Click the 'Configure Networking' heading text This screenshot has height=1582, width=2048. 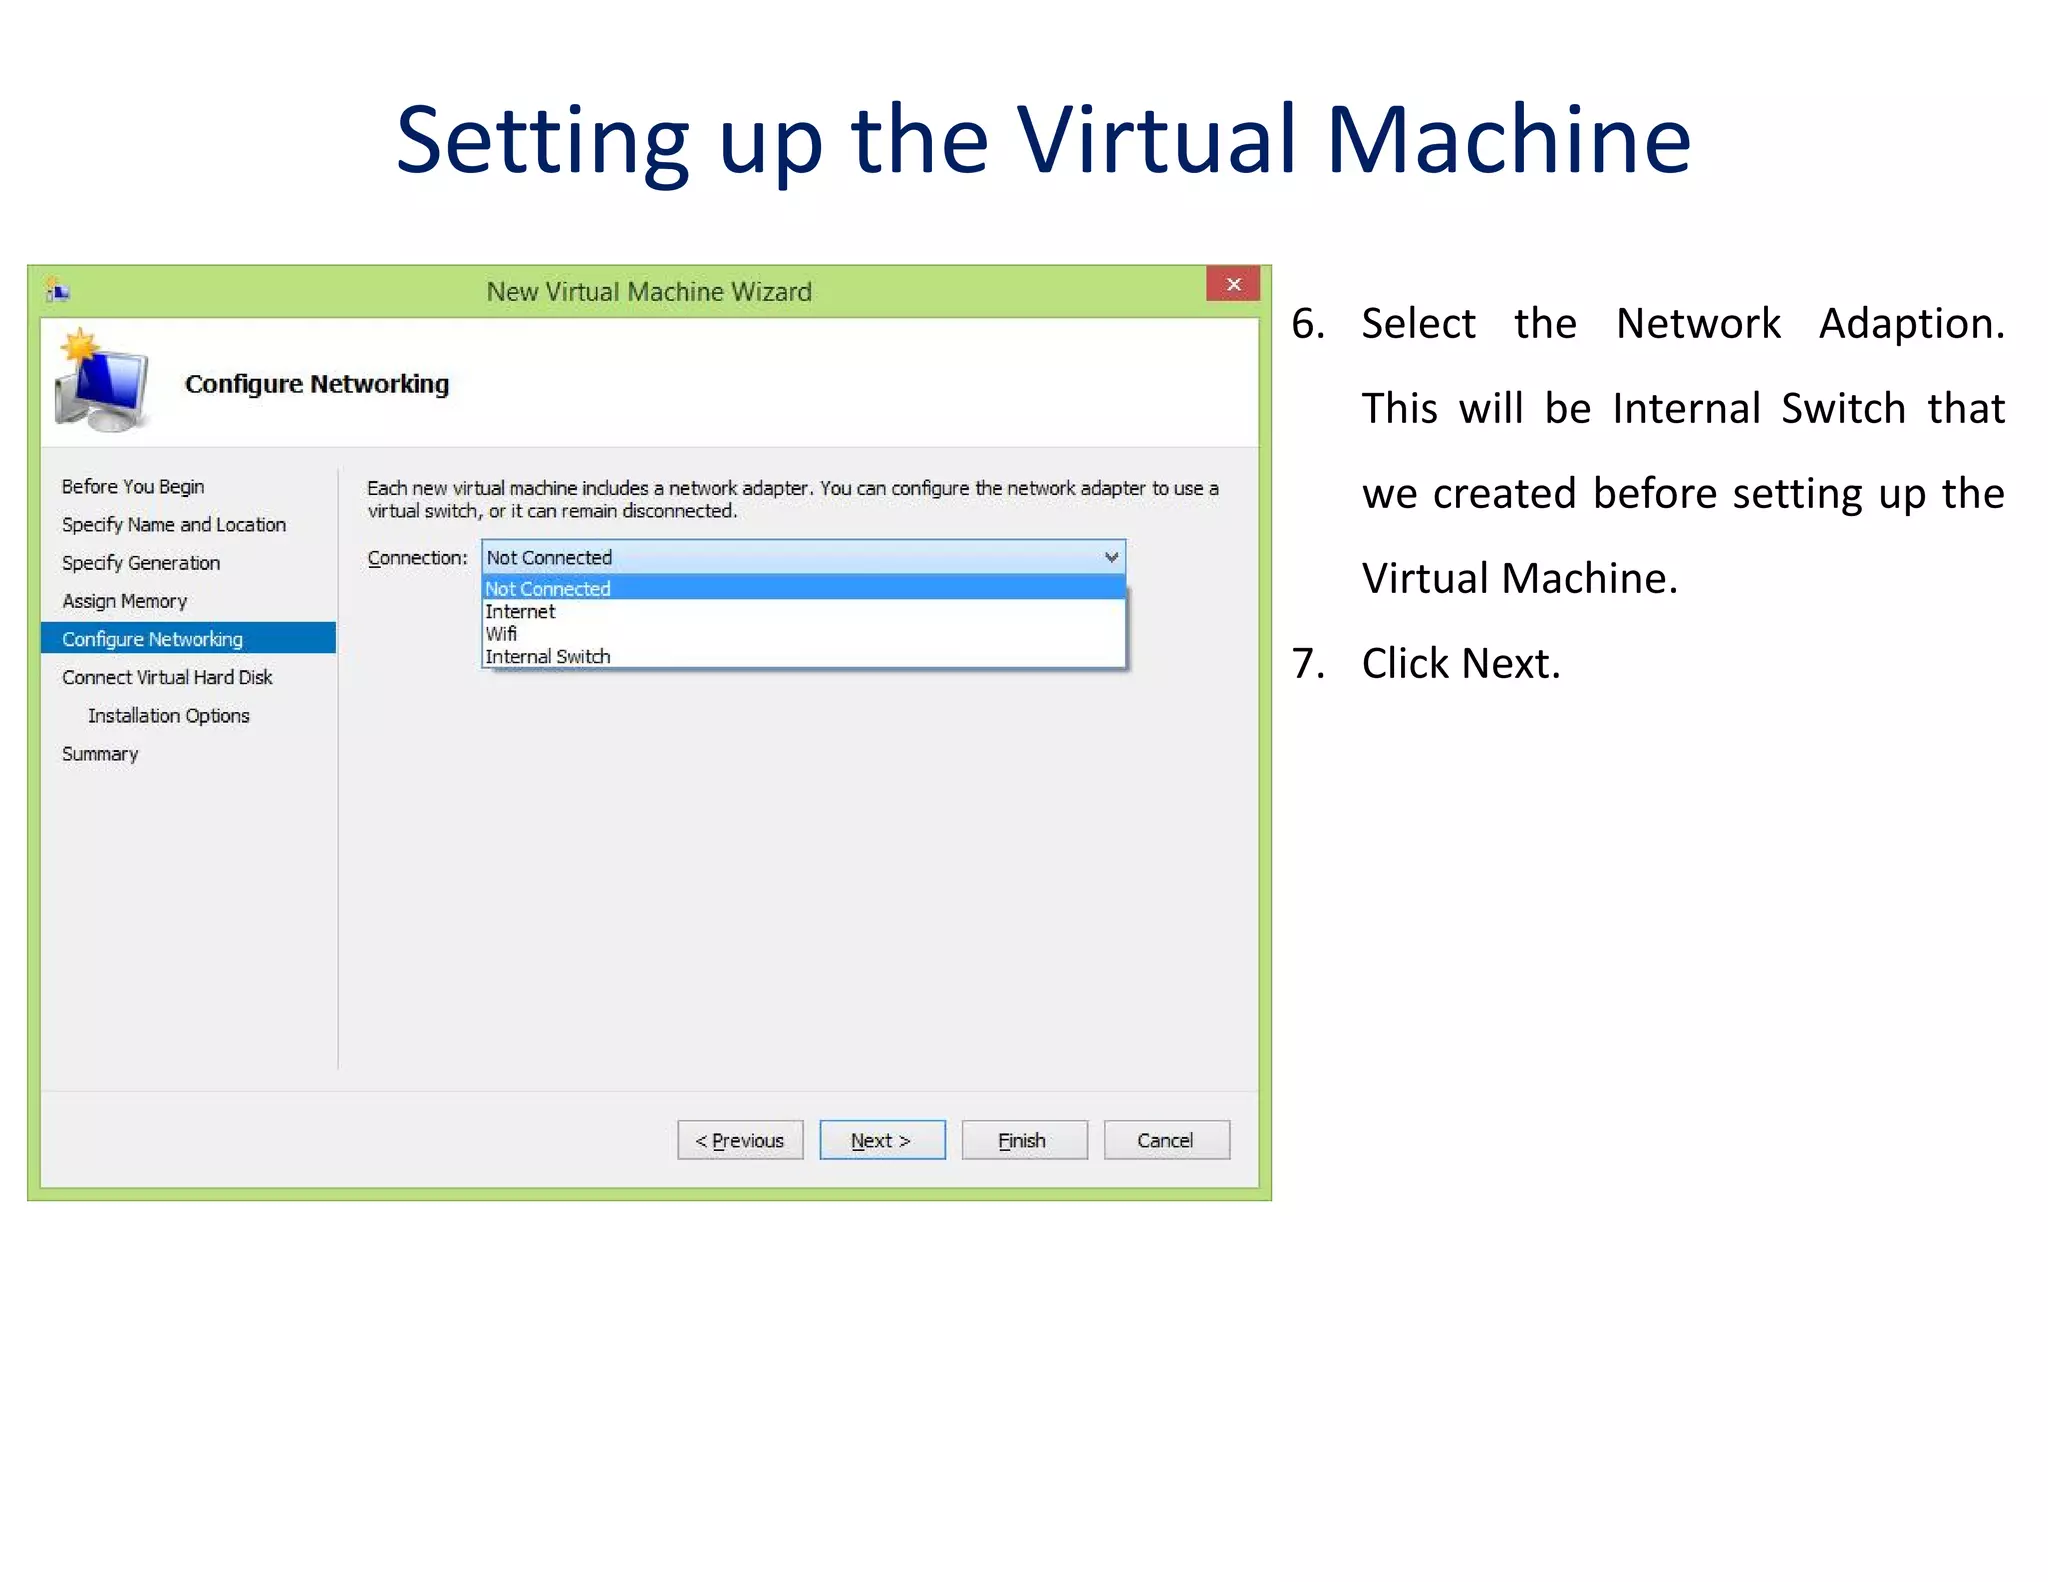click(x=317, y=384)
